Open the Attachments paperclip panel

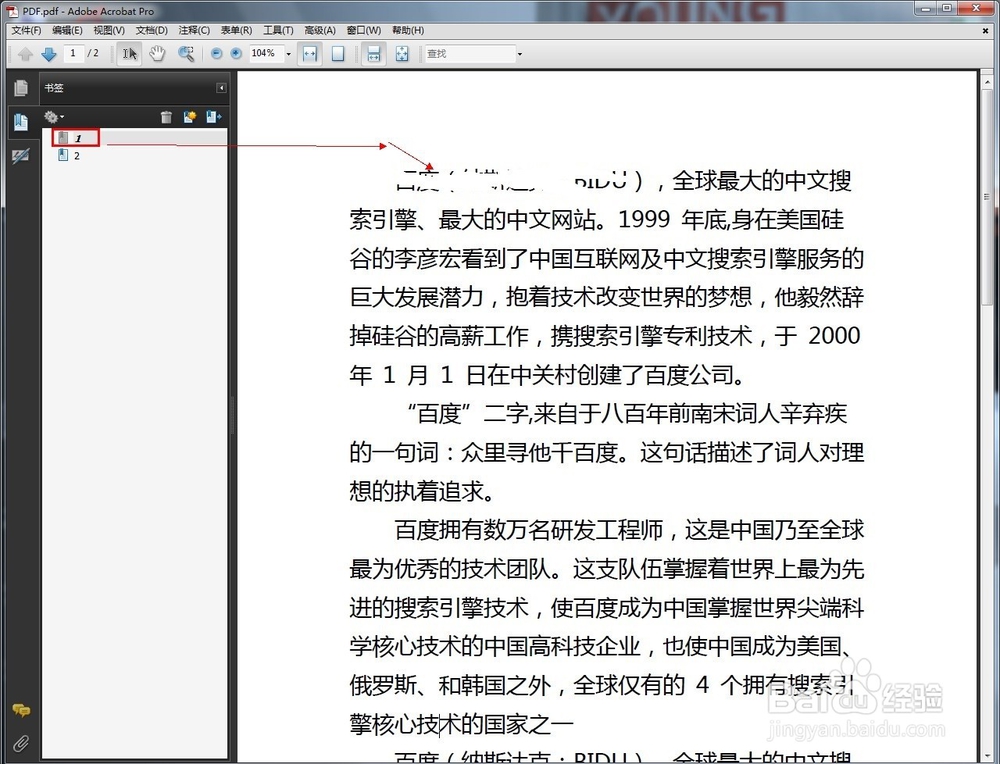(20, 744)
